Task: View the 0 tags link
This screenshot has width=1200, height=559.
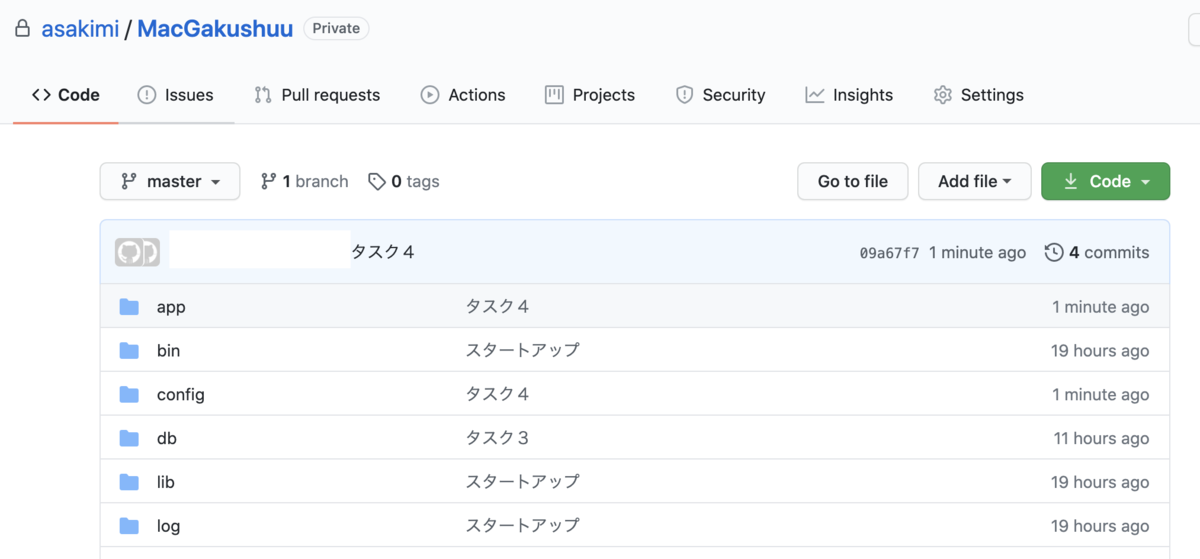Action: click(404, 181)
